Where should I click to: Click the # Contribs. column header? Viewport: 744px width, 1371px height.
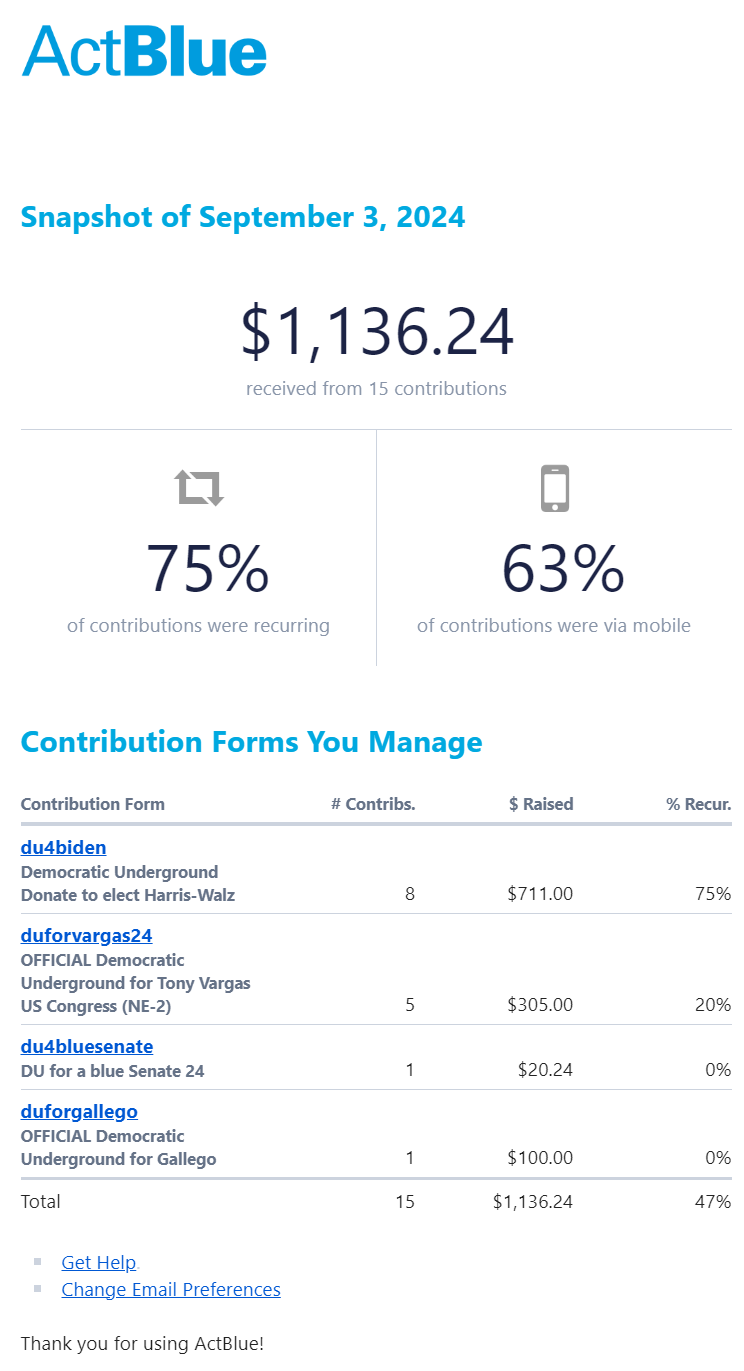(373, 804)
